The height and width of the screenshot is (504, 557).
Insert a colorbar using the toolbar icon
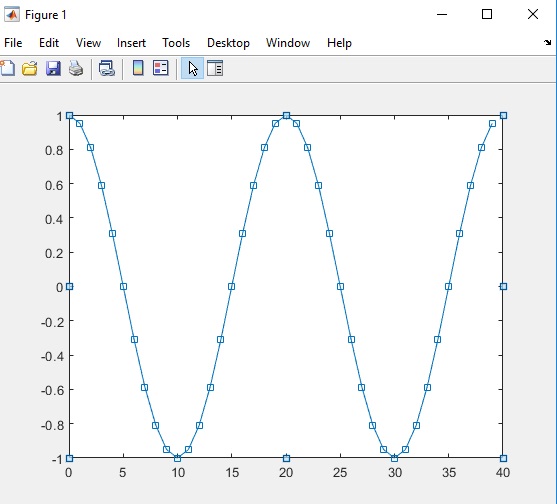coord(138,68)
